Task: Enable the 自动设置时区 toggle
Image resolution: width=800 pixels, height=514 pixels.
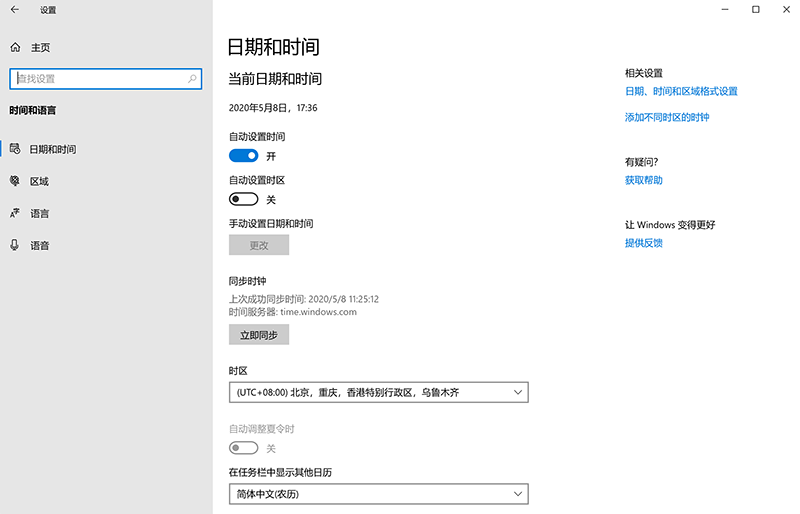Action: click(x=244, y=199)
